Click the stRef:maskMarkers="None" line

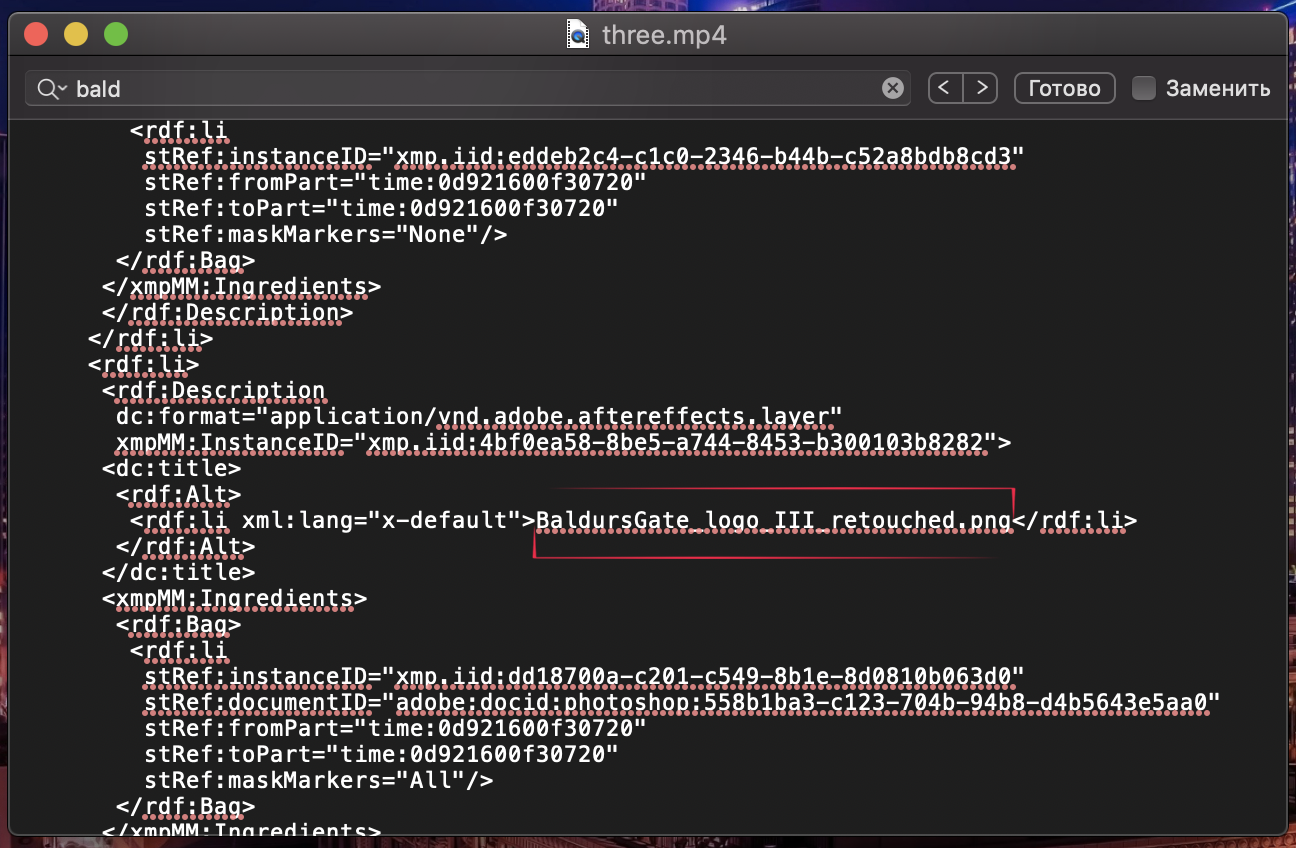(x=326, y=234)
